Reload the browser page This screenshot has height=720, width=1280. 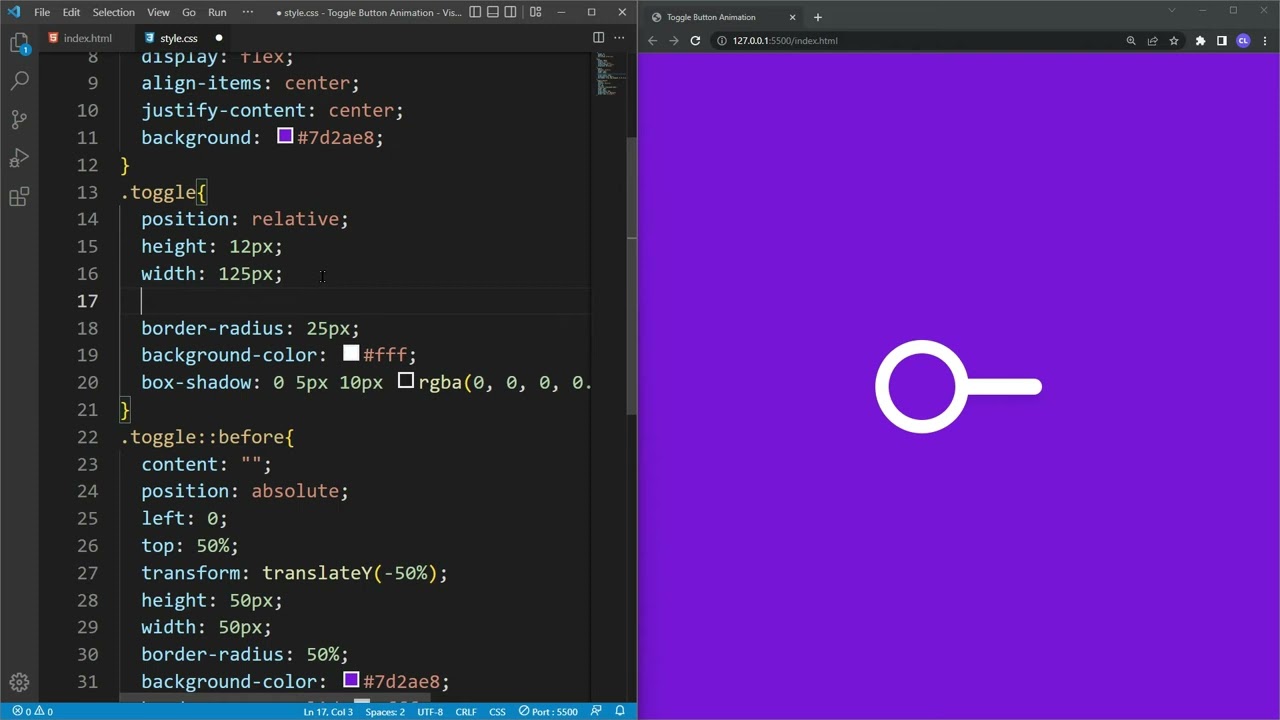point(695,41)
